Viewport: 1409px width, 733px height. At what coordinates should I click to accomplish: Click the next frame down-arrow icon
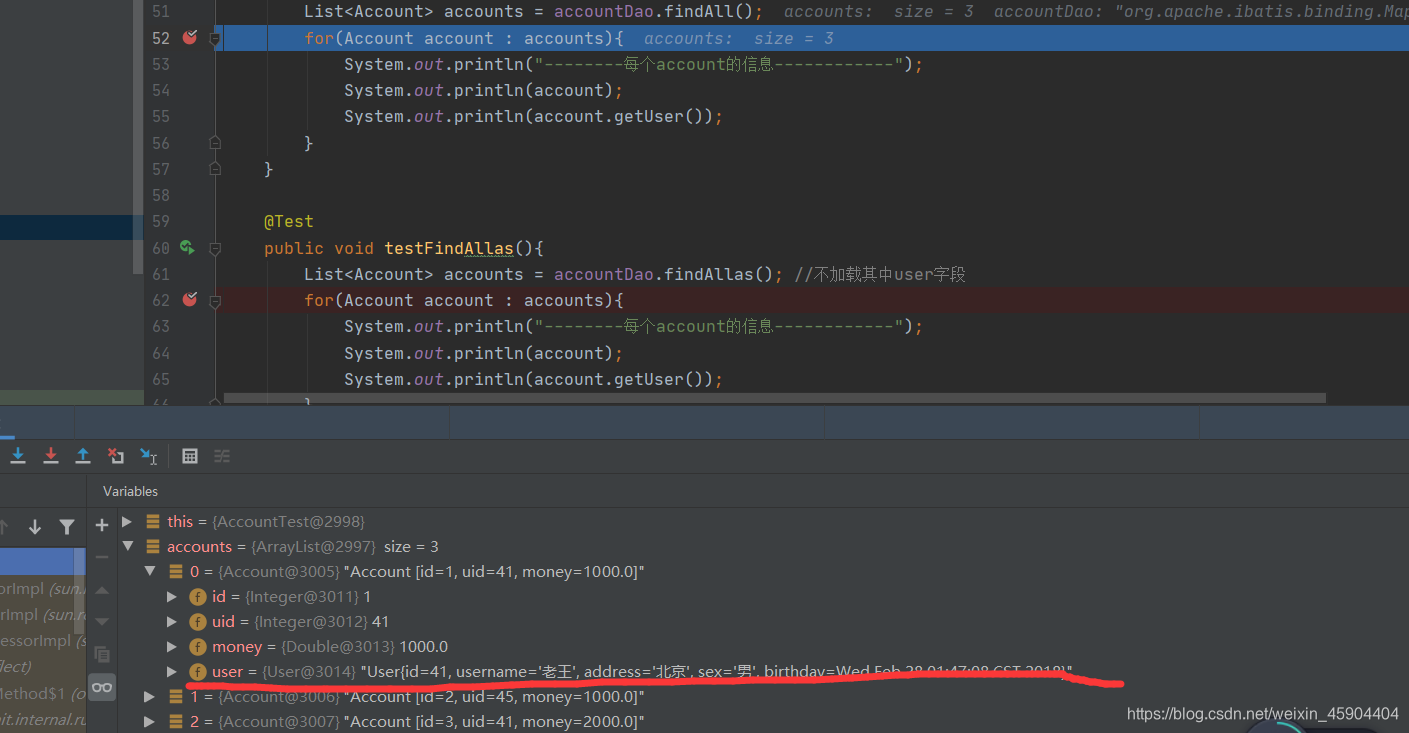click(35, 527)
